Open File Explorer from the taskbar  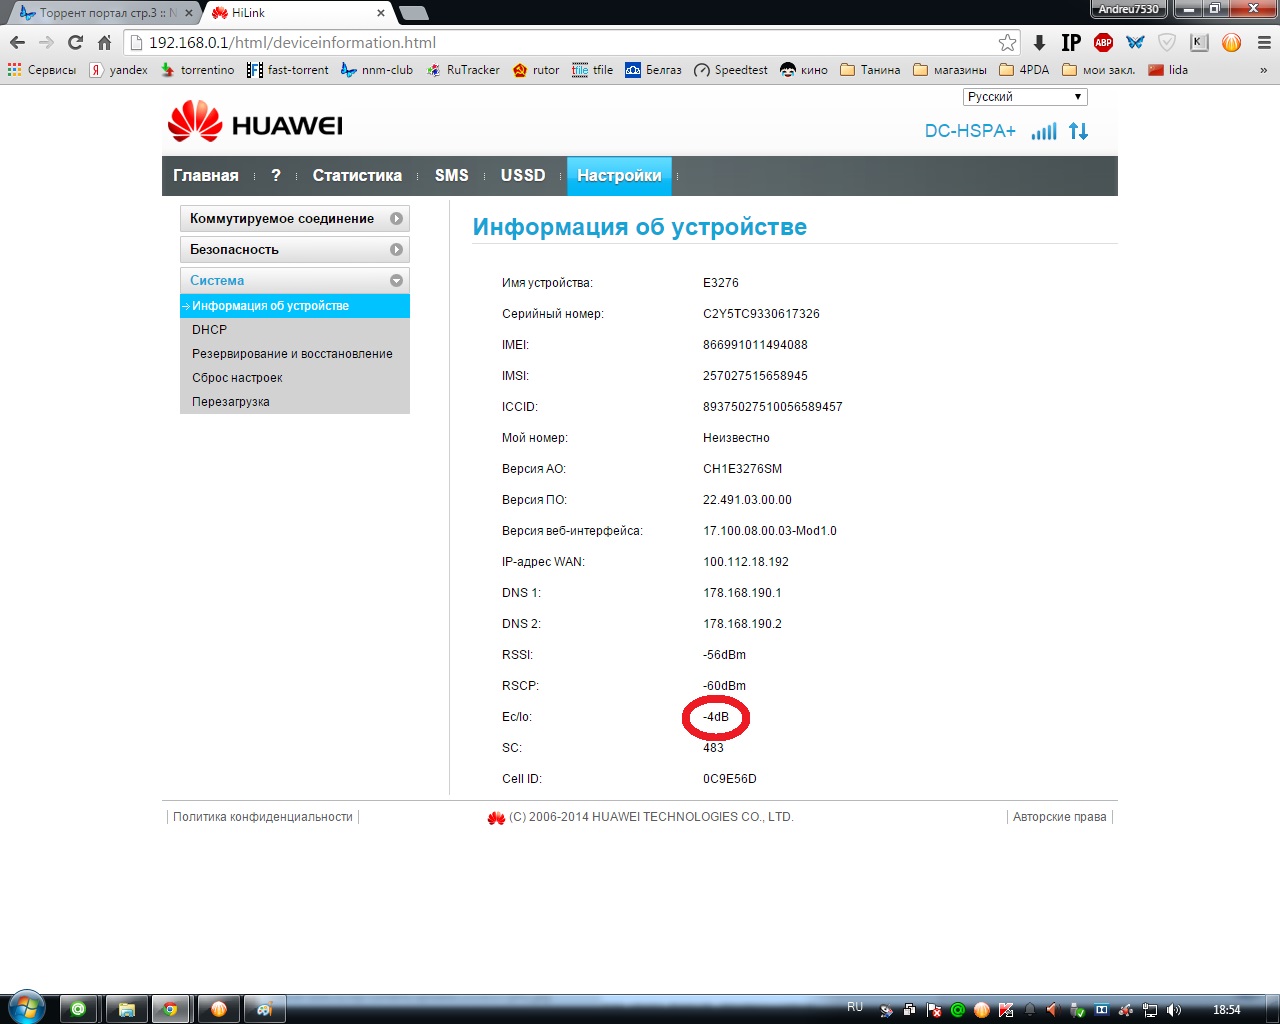126,1009
